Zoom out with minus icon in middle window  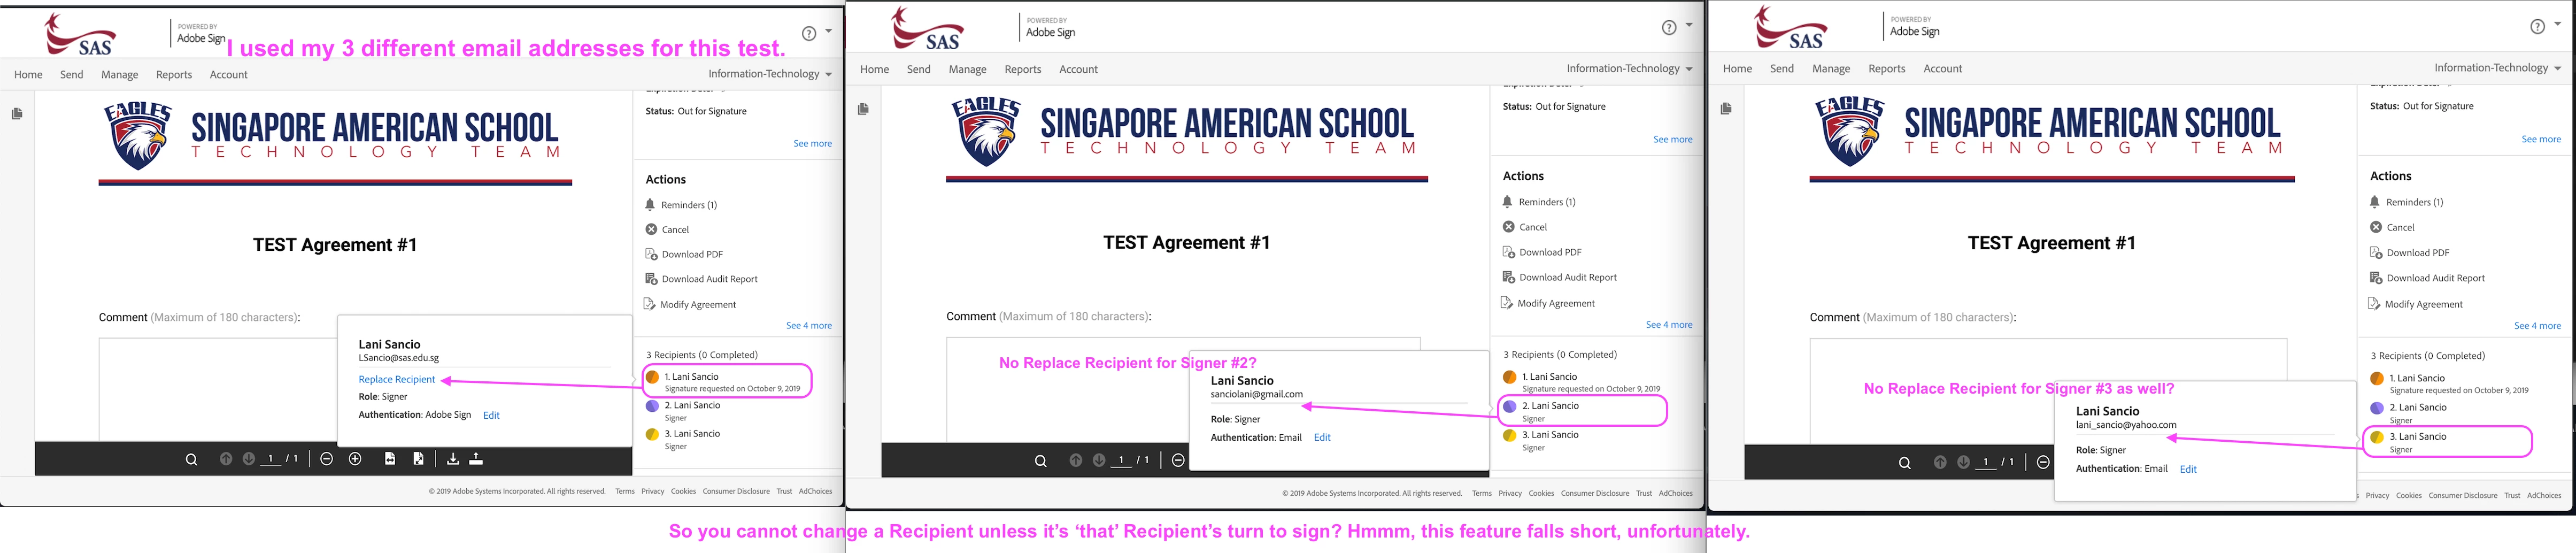[1178, 460]
